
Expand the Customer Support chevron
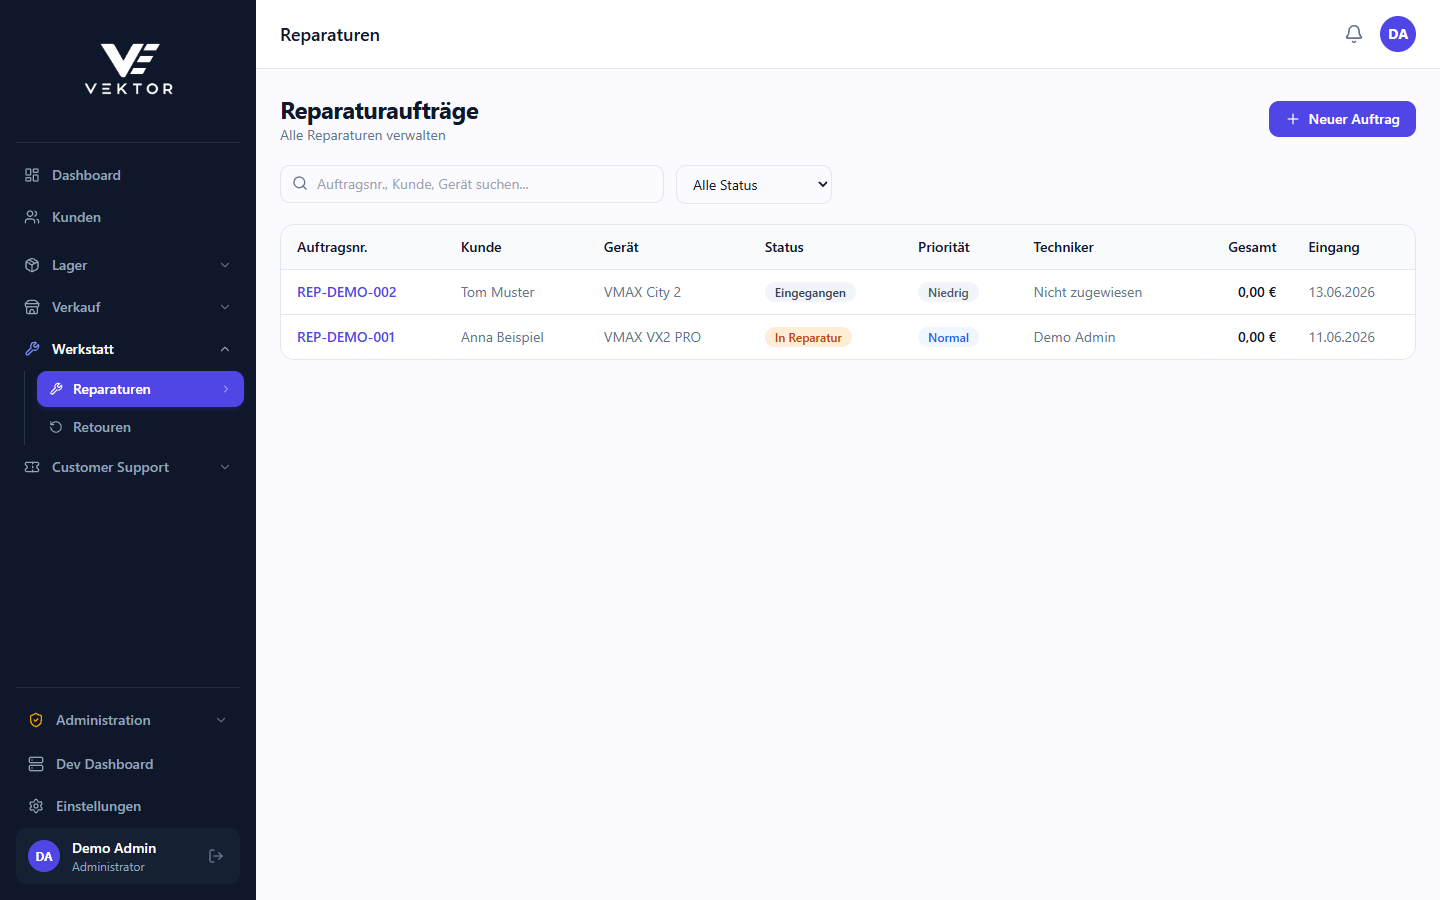[x=225, y=467]
